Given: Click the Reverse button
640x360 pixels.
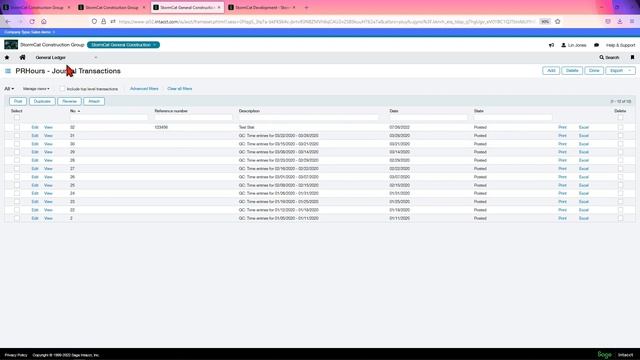Looking at the screenshot, I should [69, 101].
